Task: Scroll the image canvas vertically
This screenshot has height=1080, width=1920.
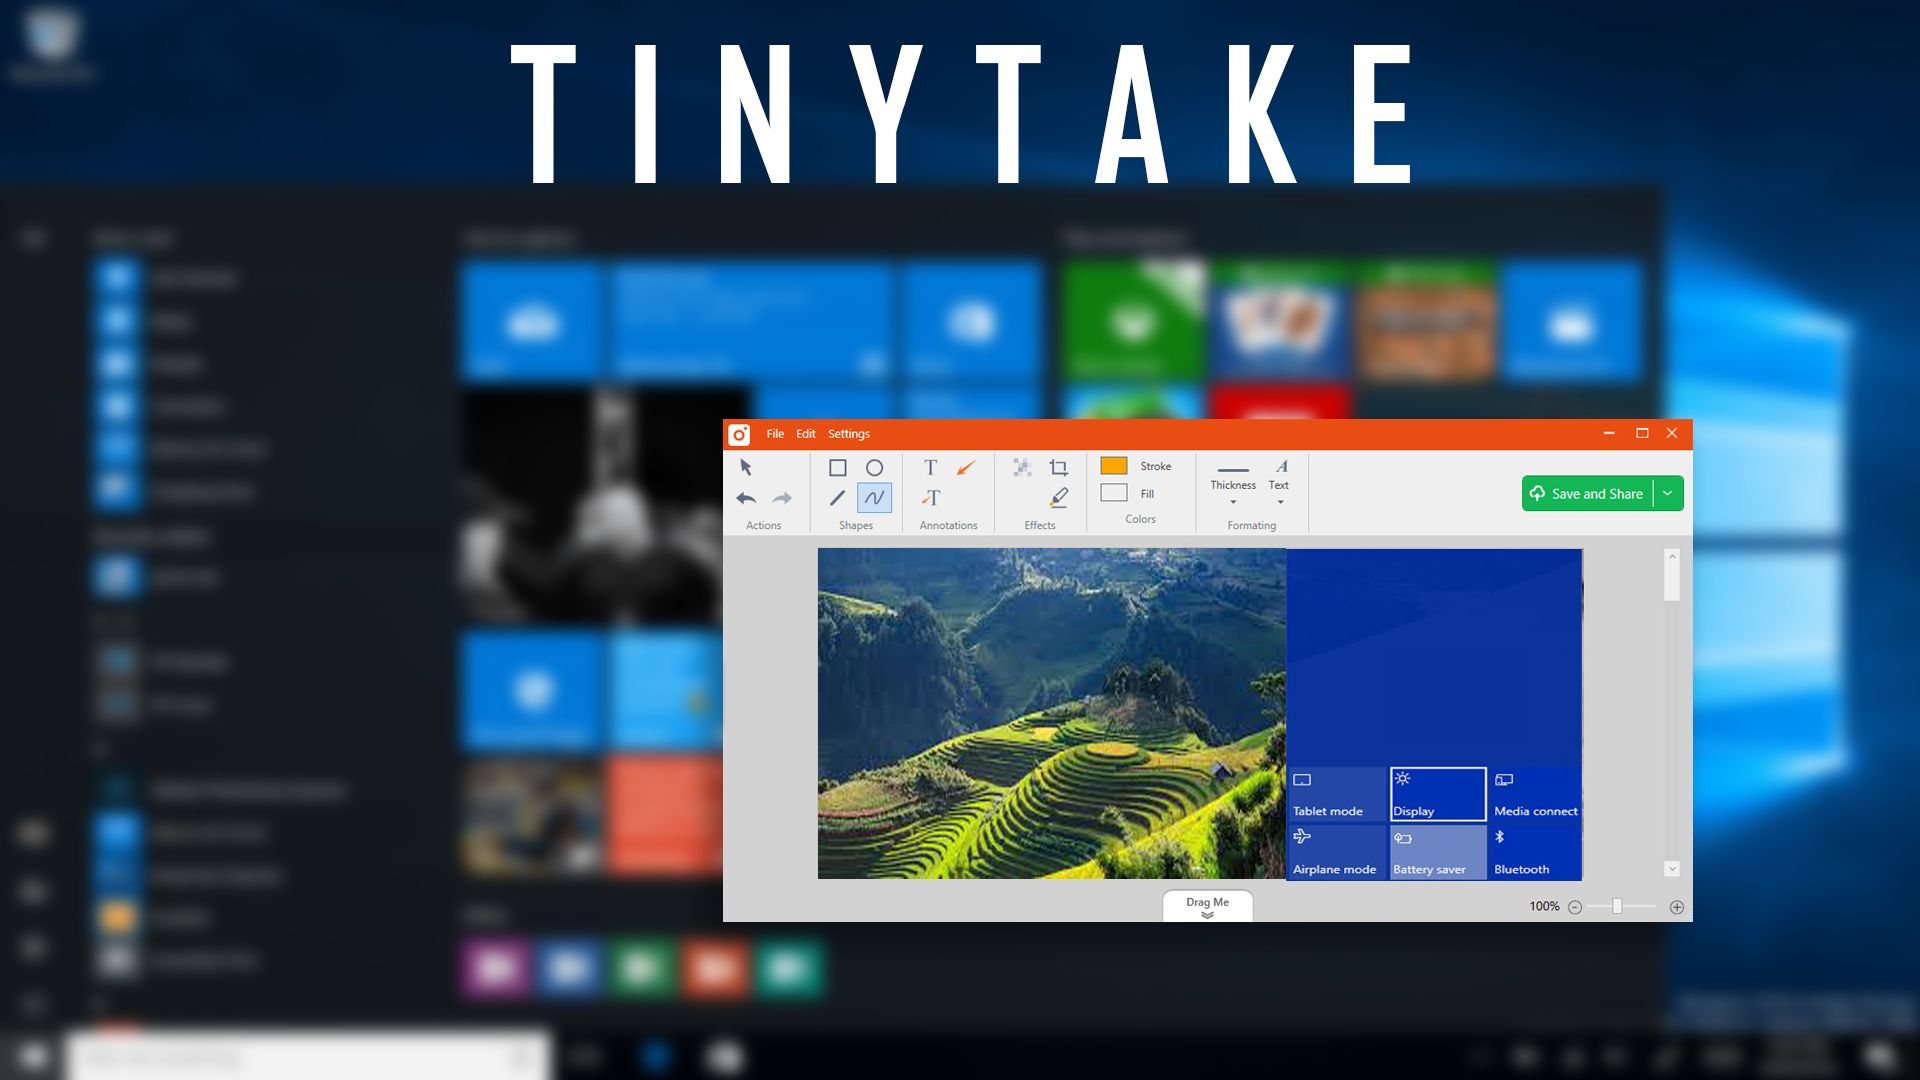Action: 1672,712
